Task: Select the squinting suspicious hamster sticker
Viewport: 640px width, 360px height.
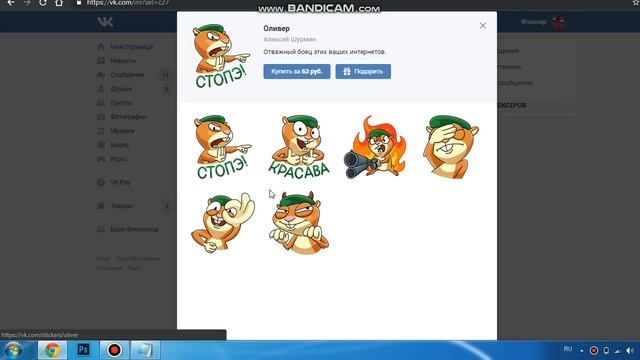Action: pos(299,223)
